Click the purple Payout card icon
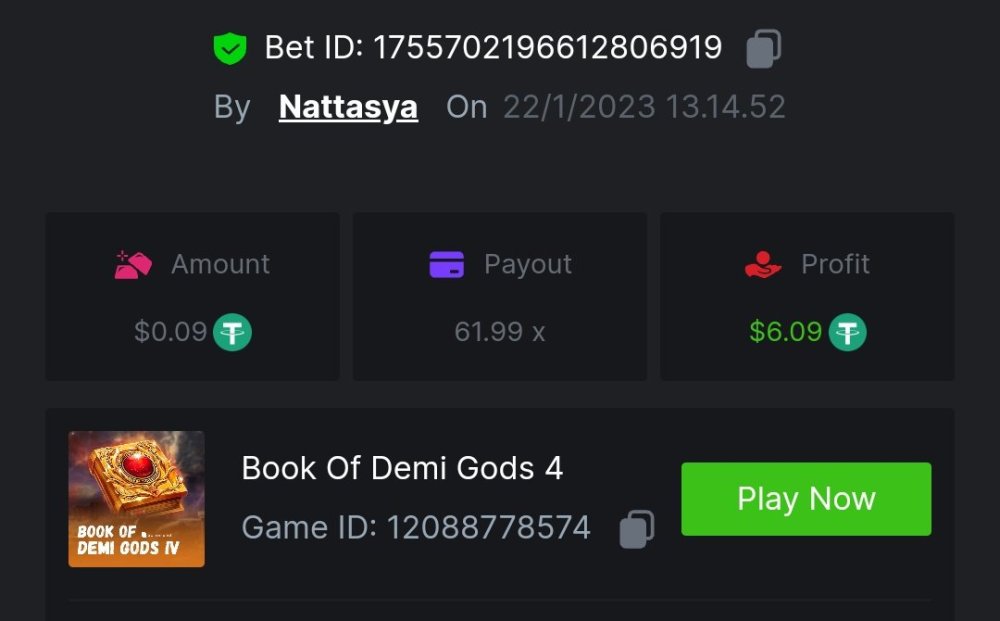Image resolution: width=1000 pixels, height=621 pixels. point(446,264)
